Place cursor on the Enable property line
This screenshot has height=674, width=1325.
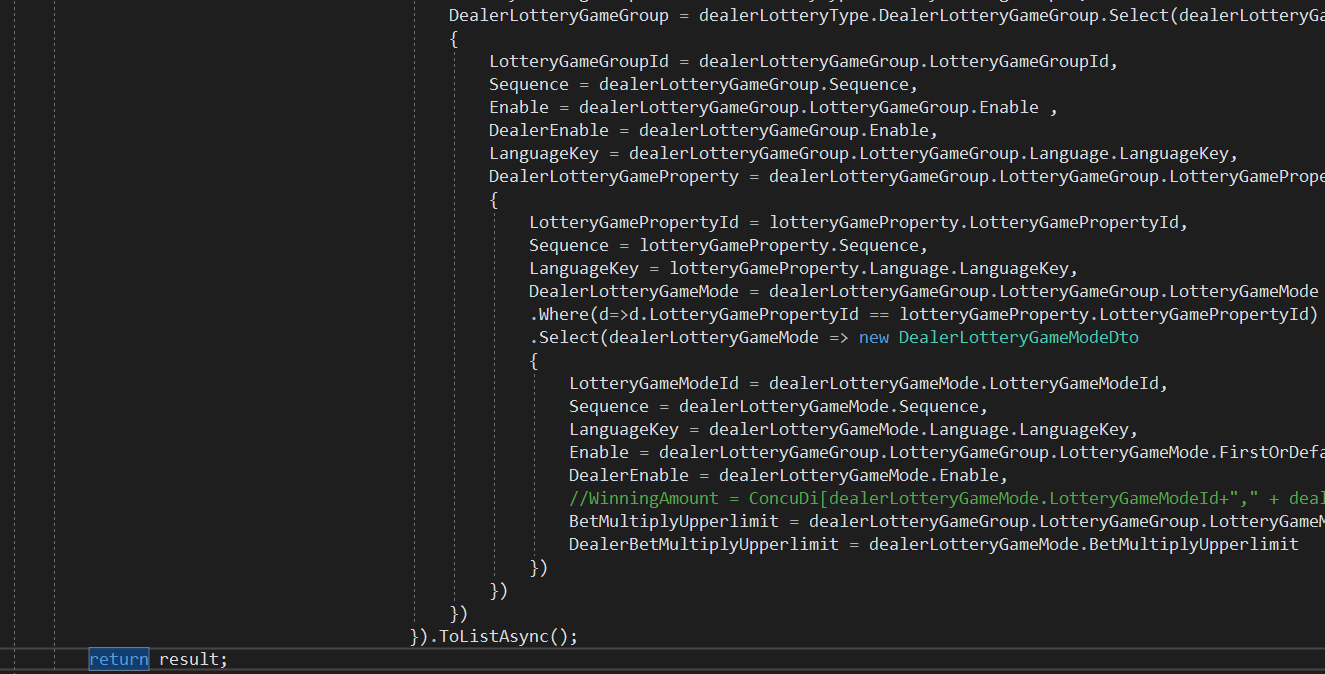[518, 106]
